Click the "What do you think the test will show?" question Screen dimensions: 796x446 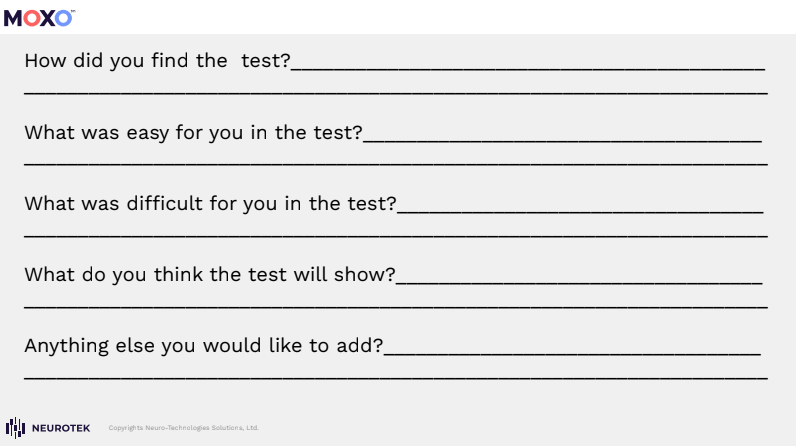click(210, 275)
